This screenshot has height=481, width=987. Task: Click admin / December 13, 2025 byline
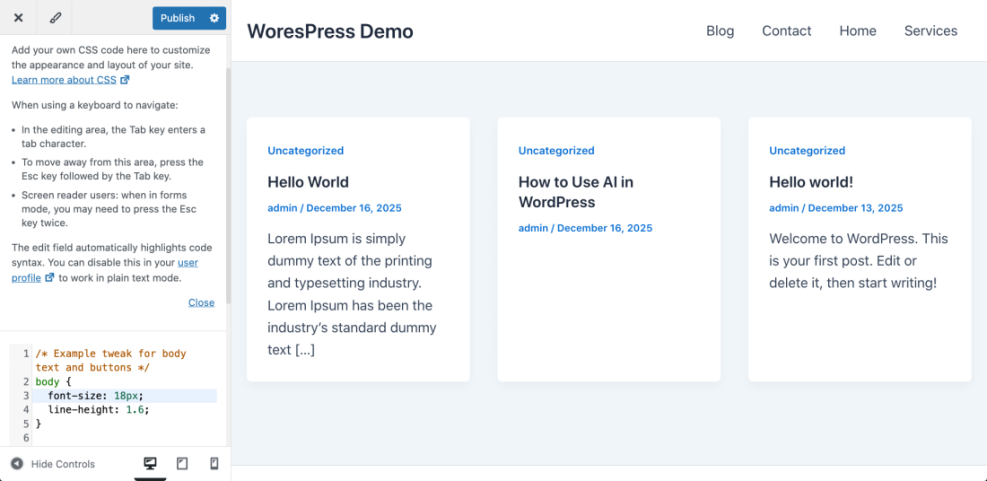836,208
